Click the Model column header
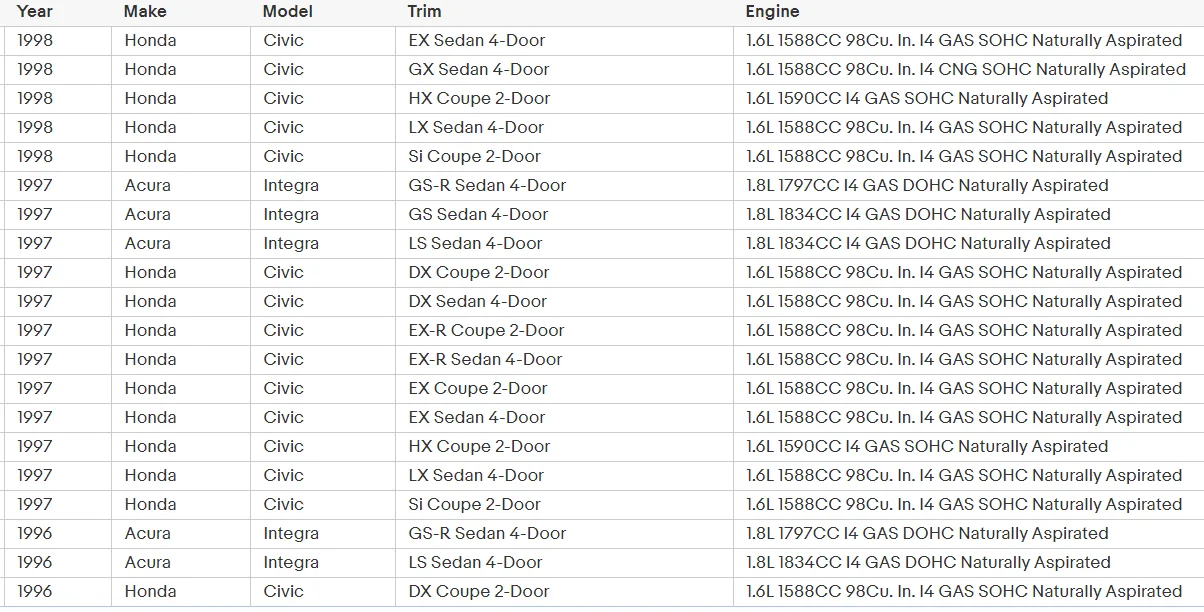This screenshot has width=1204, height=612. [x=287, y=12]
